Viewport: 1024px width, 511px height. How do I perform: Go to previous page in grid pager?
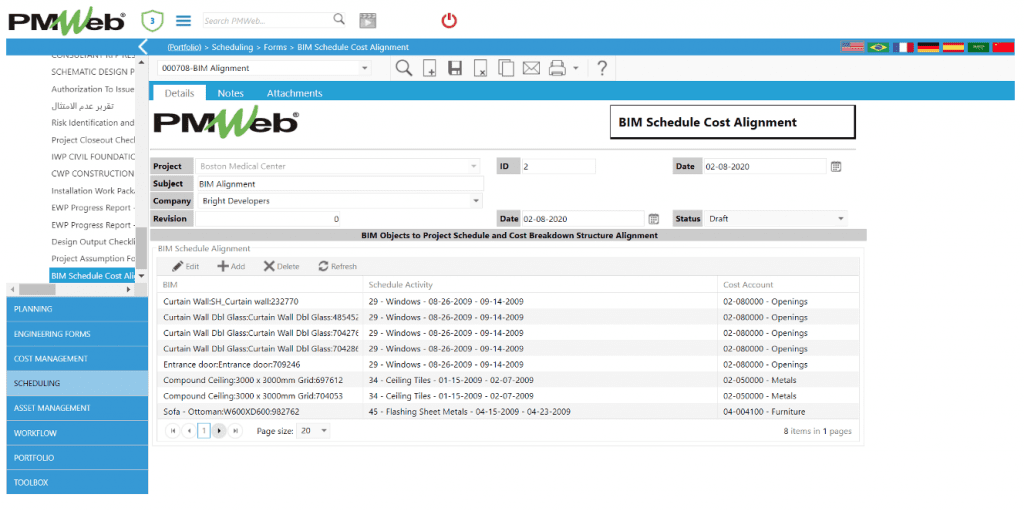pyautogui.click(x=188, y=431)
